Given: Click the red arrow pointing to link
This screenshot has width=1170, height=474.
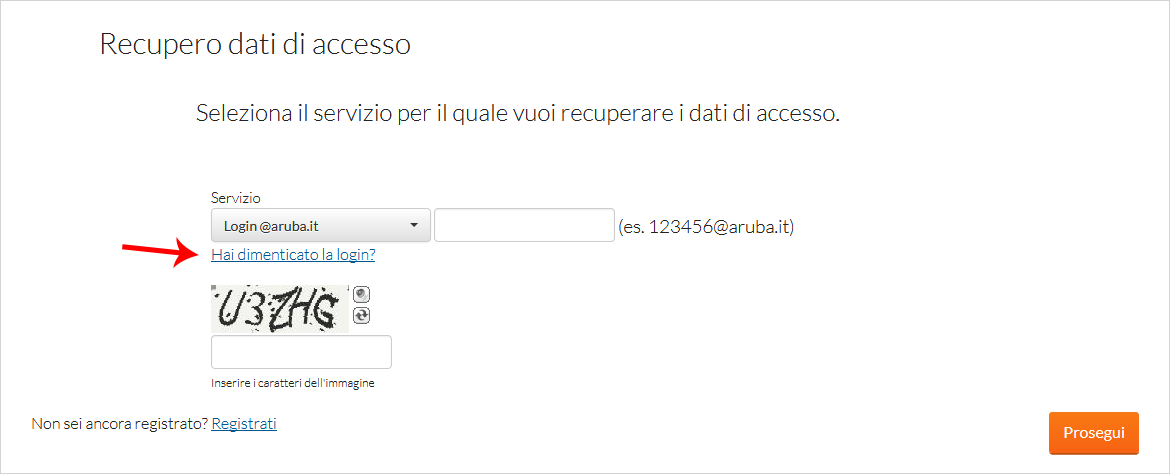Looking at the screenshot, I should [158, 253].
